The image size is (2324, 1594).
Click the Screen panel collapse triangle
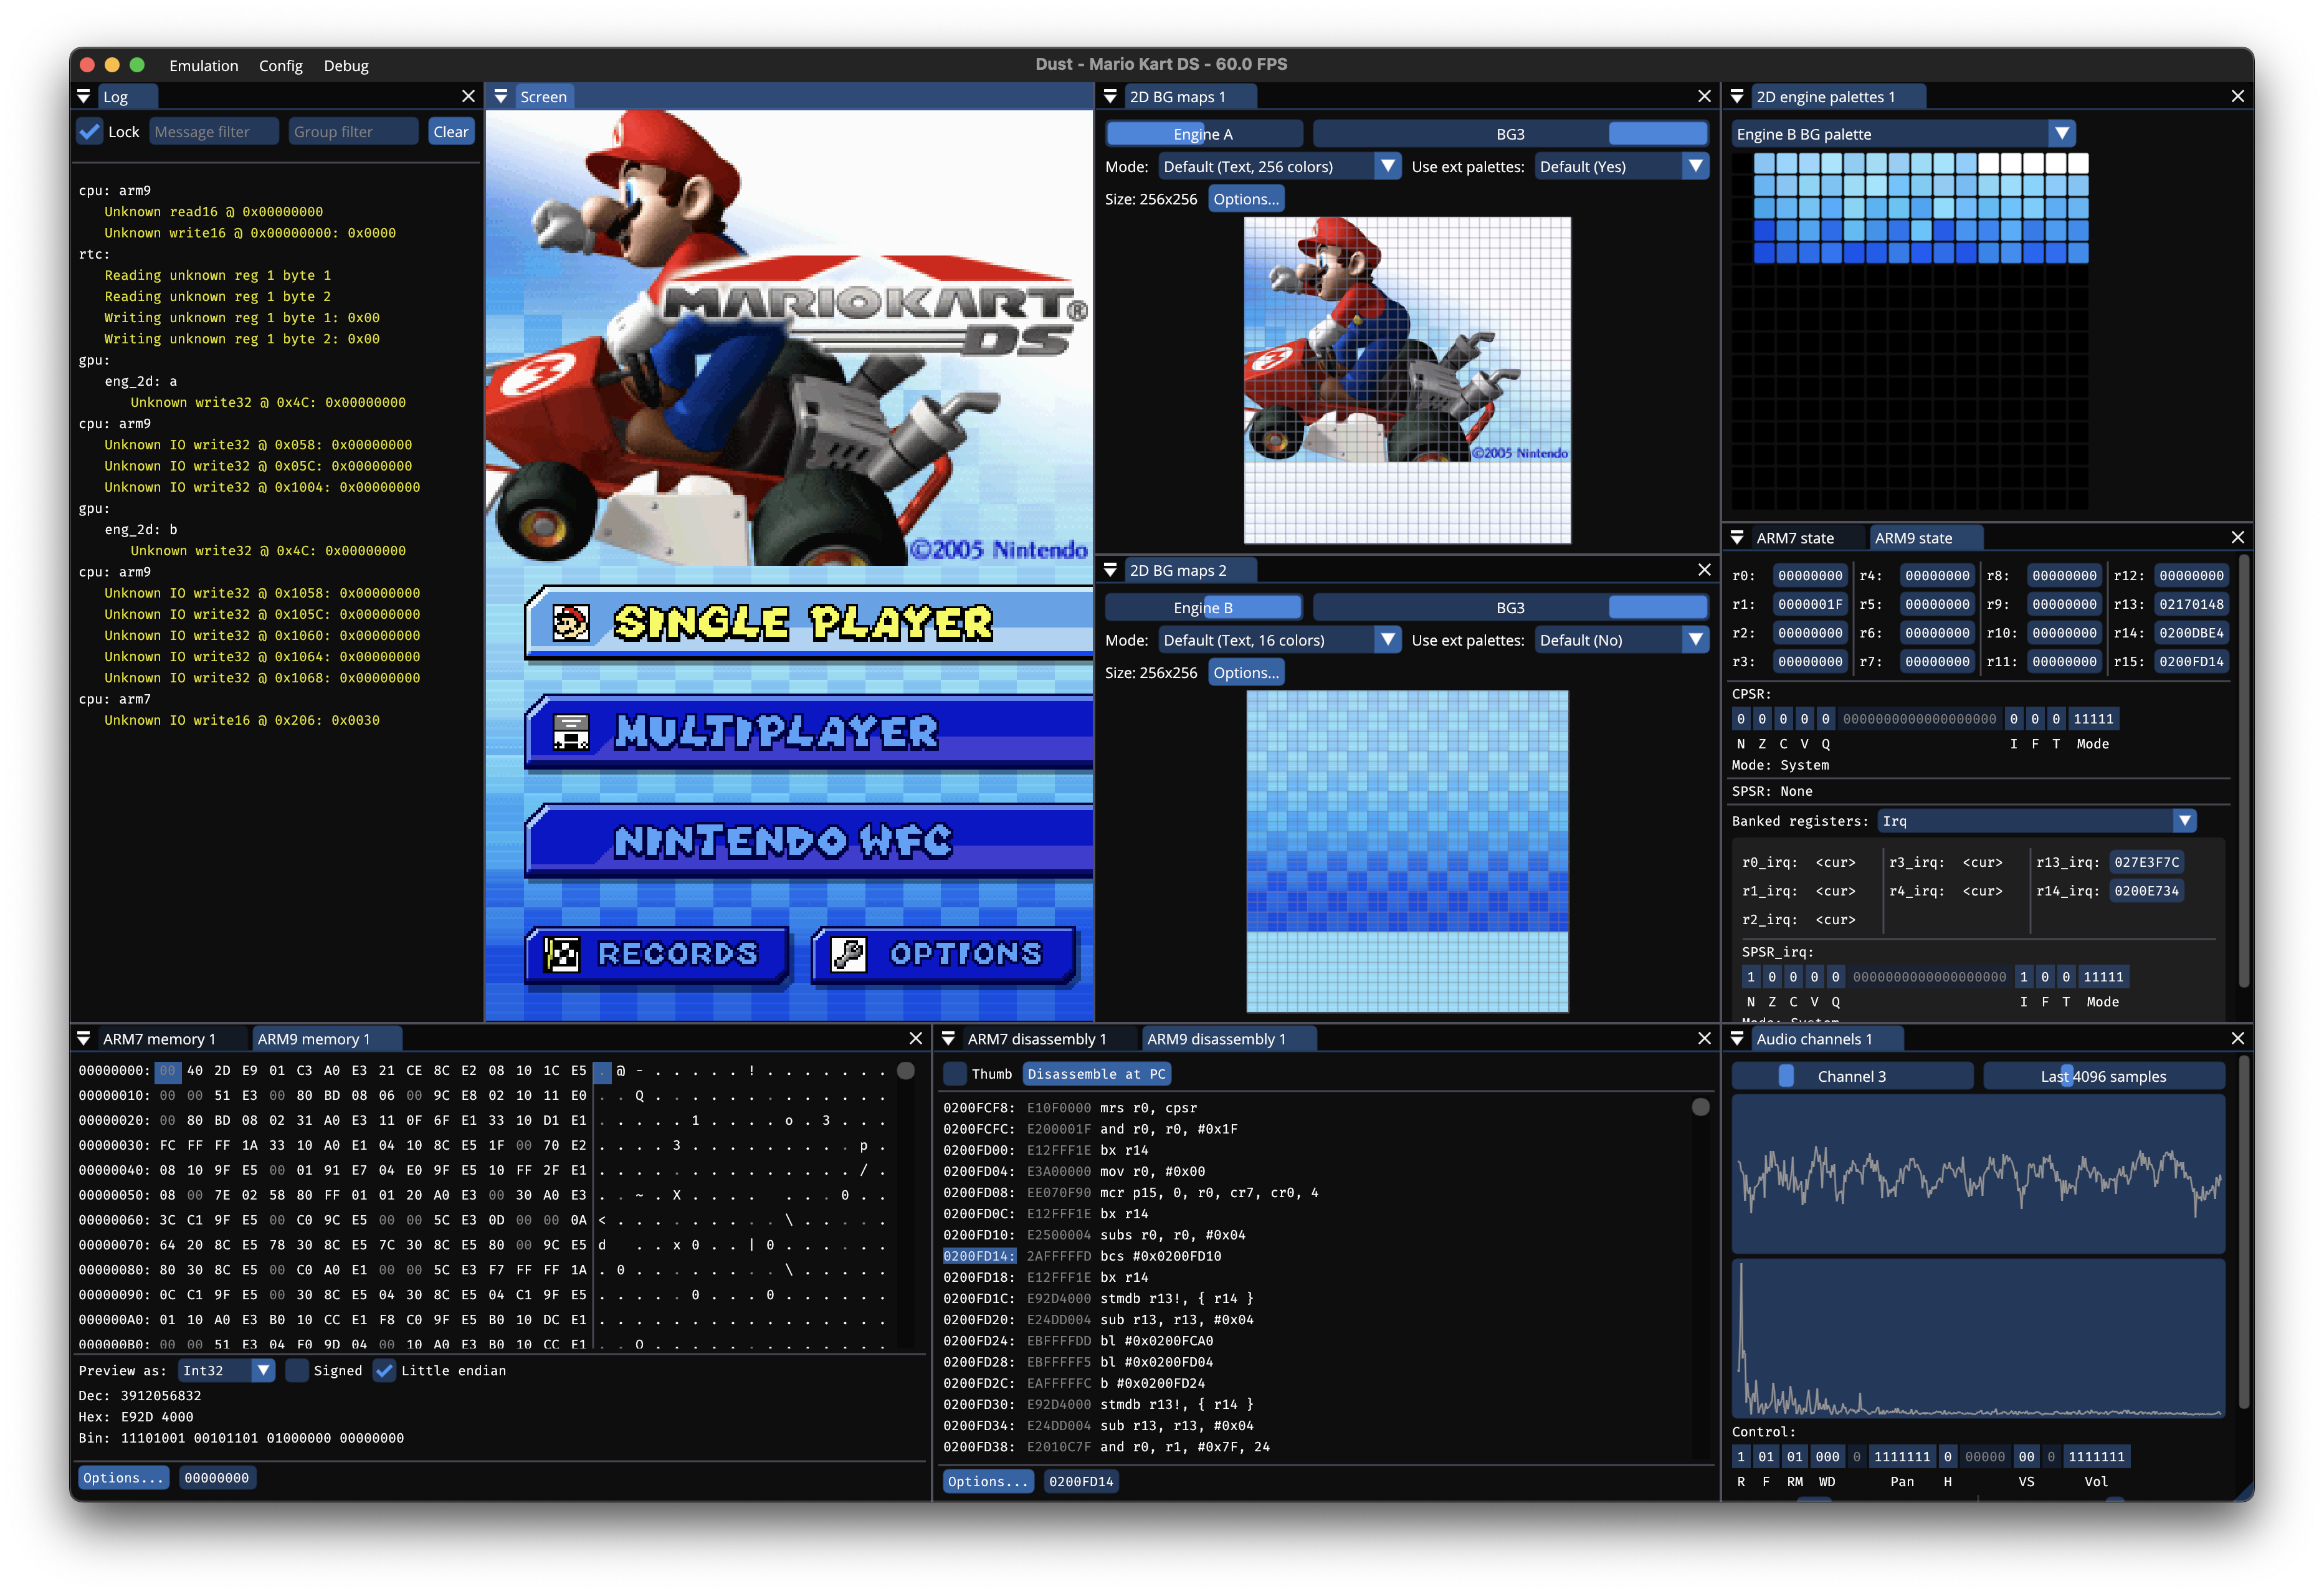pos(501,97)
